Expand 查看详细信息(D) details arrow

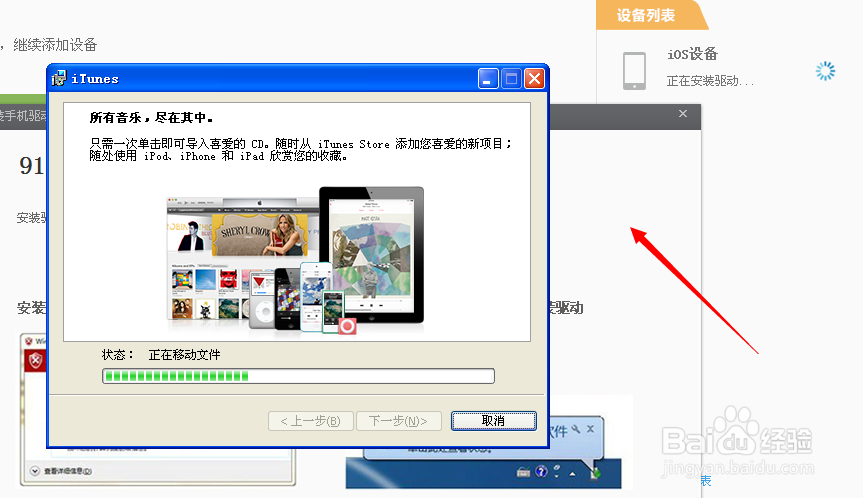click(x=35, y=471)
